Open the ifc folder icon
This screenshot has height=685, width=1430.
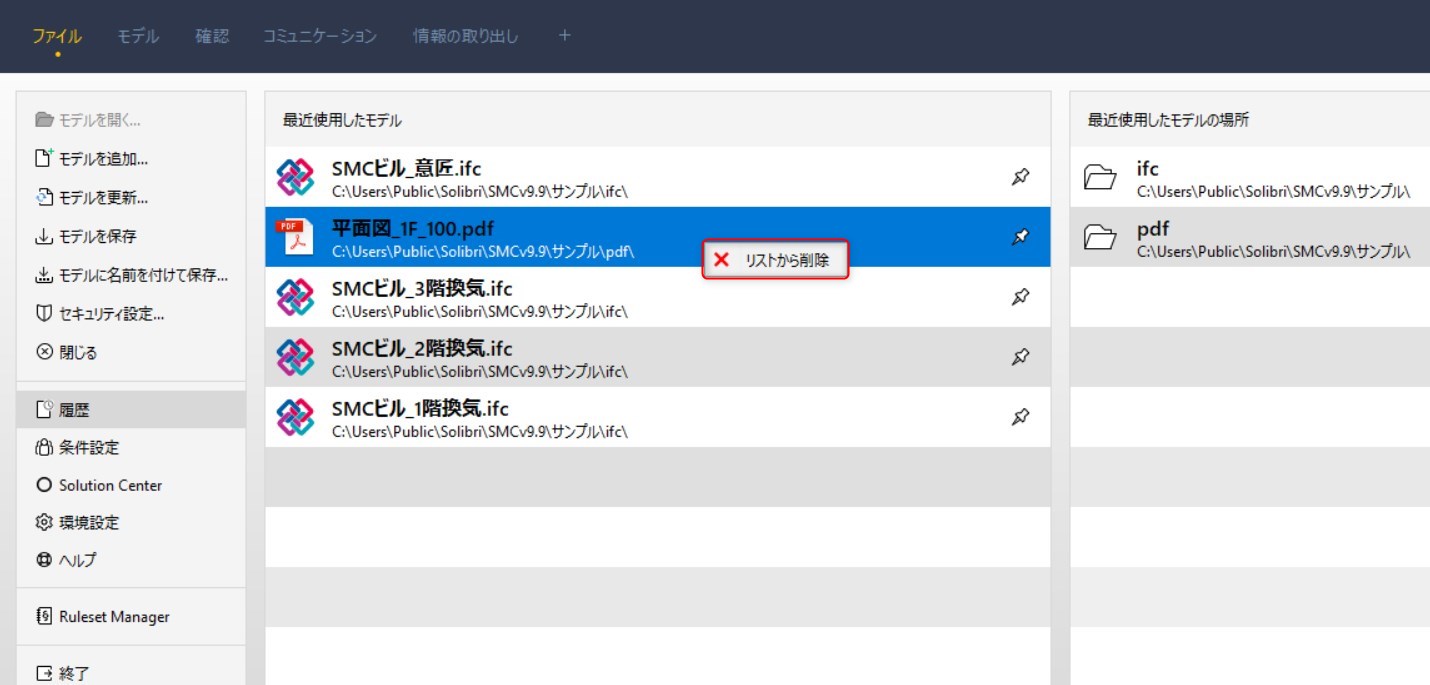tap(1100, 178)
